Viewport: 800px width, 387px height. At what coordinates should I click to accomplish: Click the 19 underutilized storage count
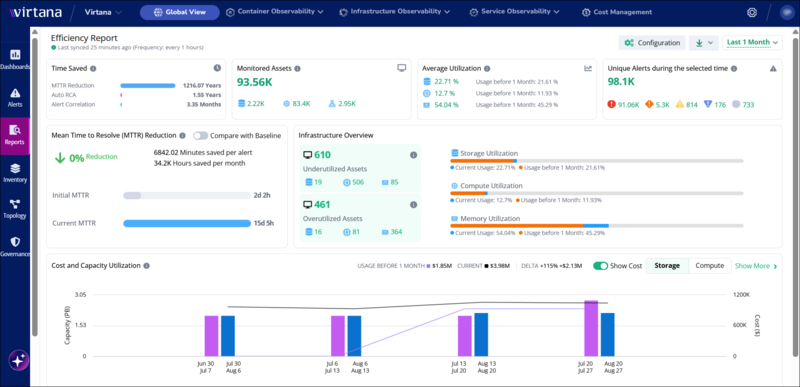pyautogui.click(x=318, y=182)
